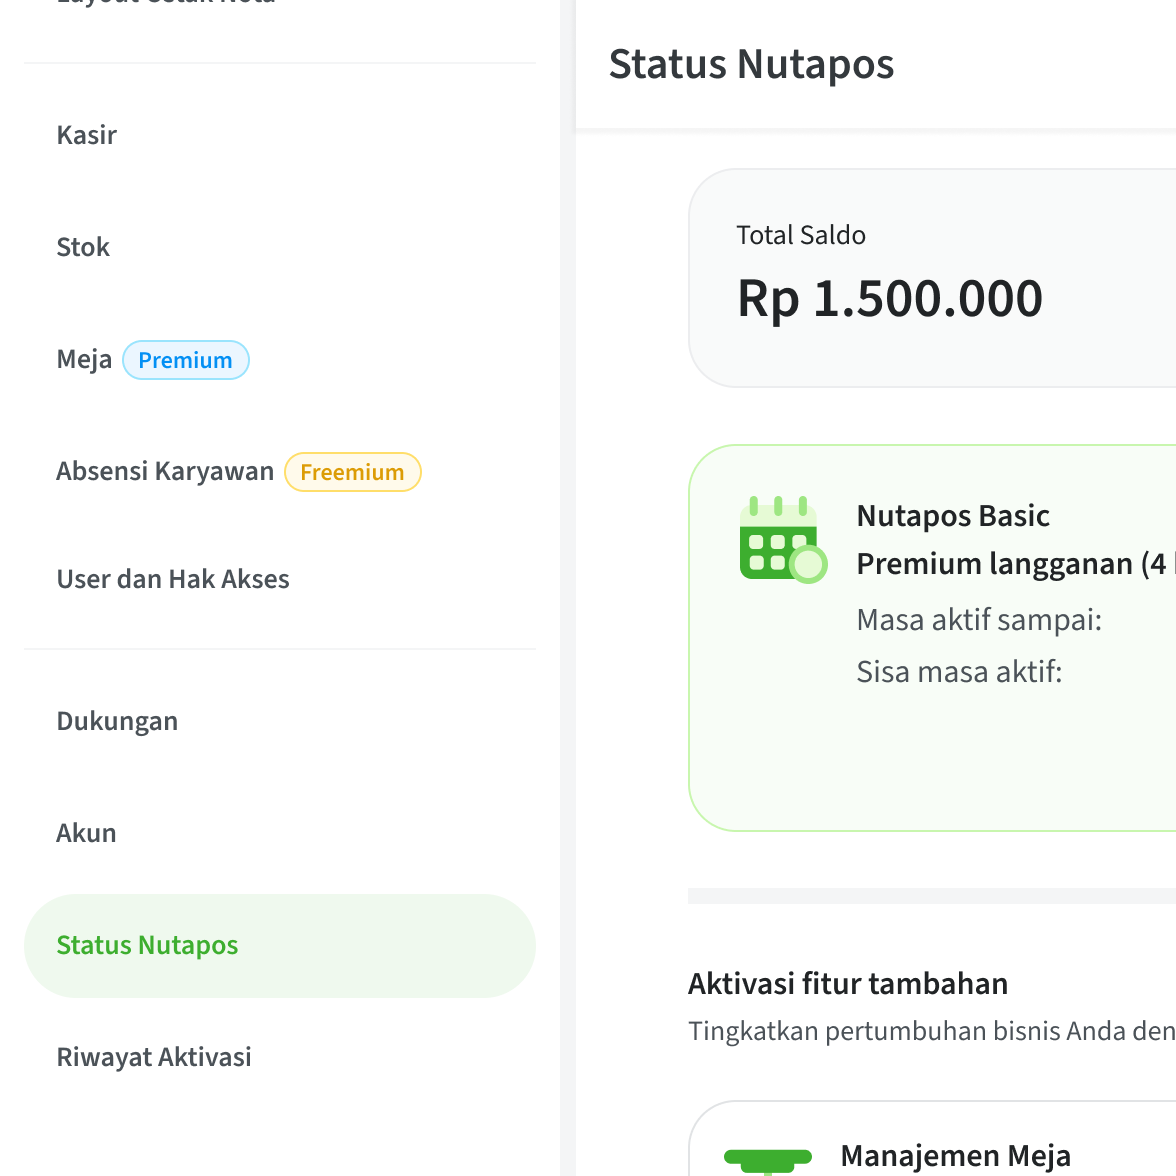
Task: Click the Masa aktif sampai label
Action: [x=979, y=620]
